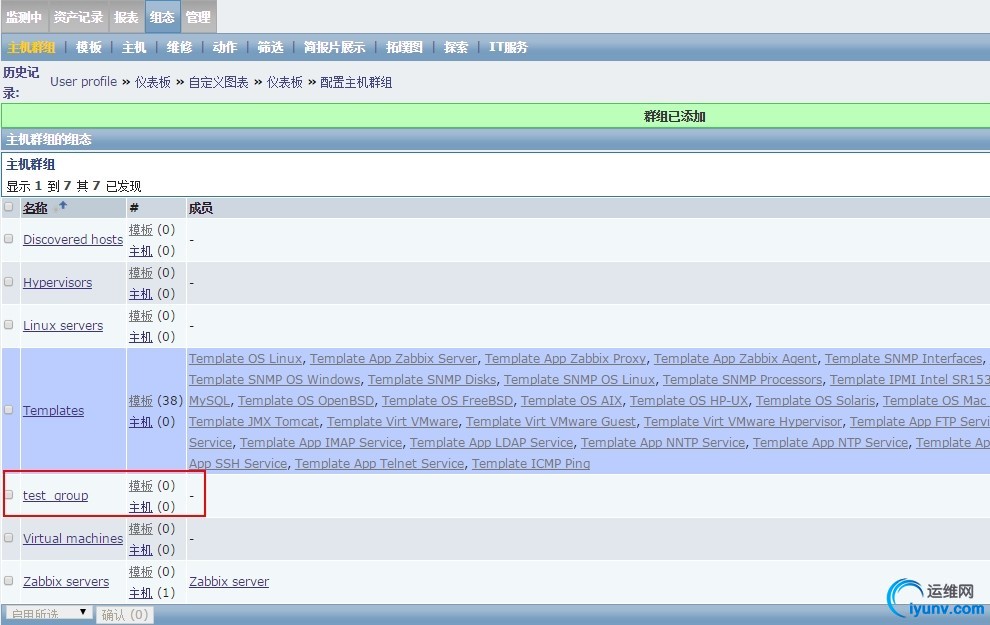Click 模板 link in the test_group row

tap(141, 485)
